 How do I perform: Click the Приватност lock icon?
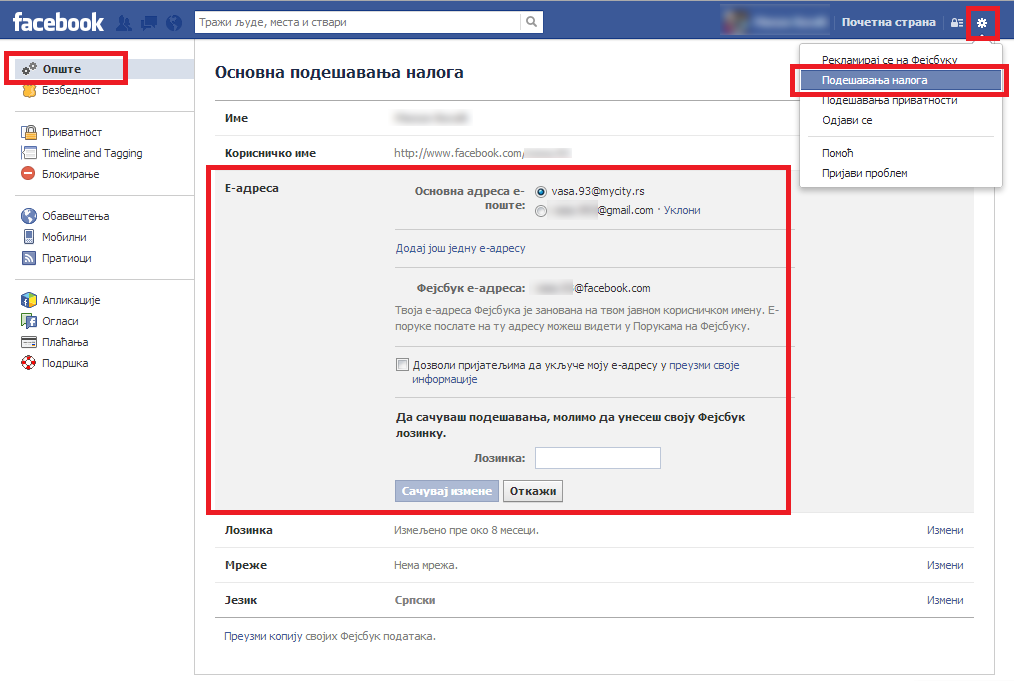[x=29, y=132]
